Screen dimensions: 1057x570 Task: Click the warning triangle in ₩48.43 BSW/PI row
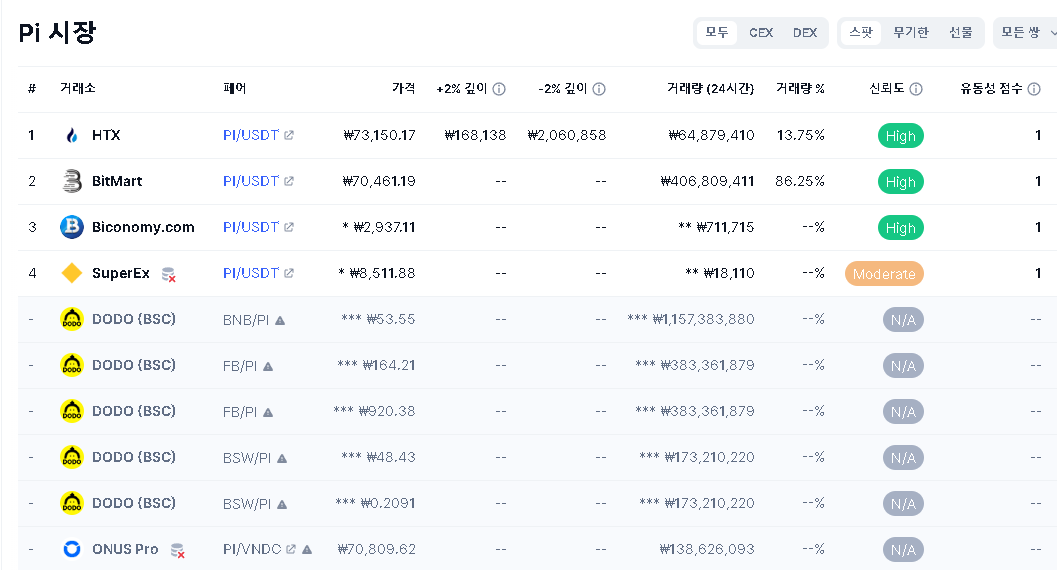[282, 458]
